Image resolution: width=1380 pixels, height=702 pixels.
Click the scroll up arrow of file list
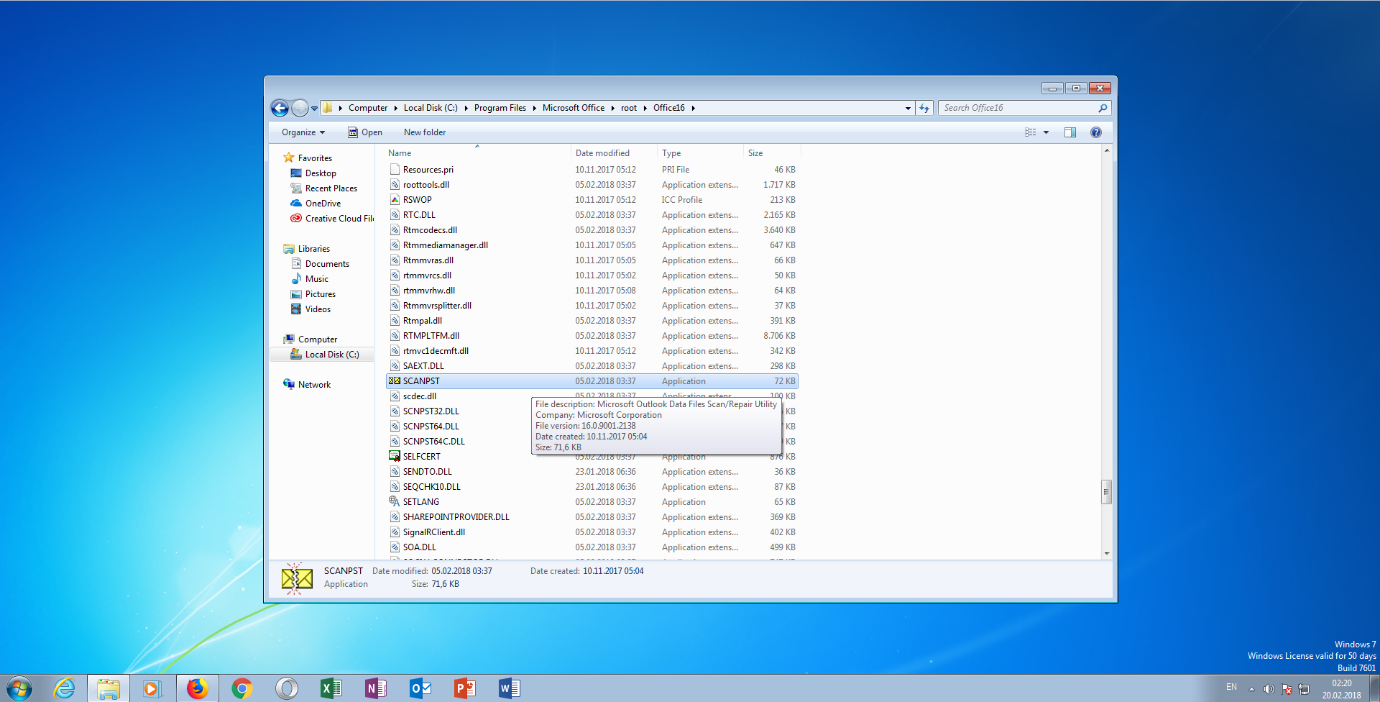pos(1106,150)
